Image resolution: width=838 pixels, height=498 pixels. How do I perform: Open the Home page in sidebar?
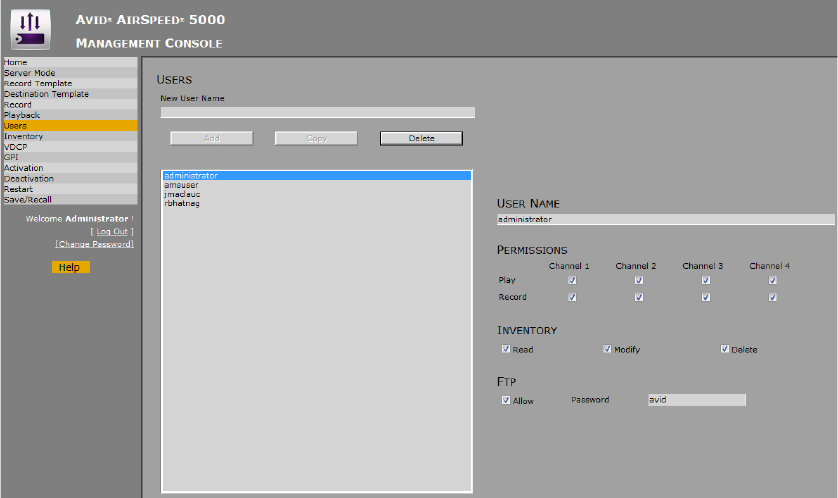coord(70,63)
